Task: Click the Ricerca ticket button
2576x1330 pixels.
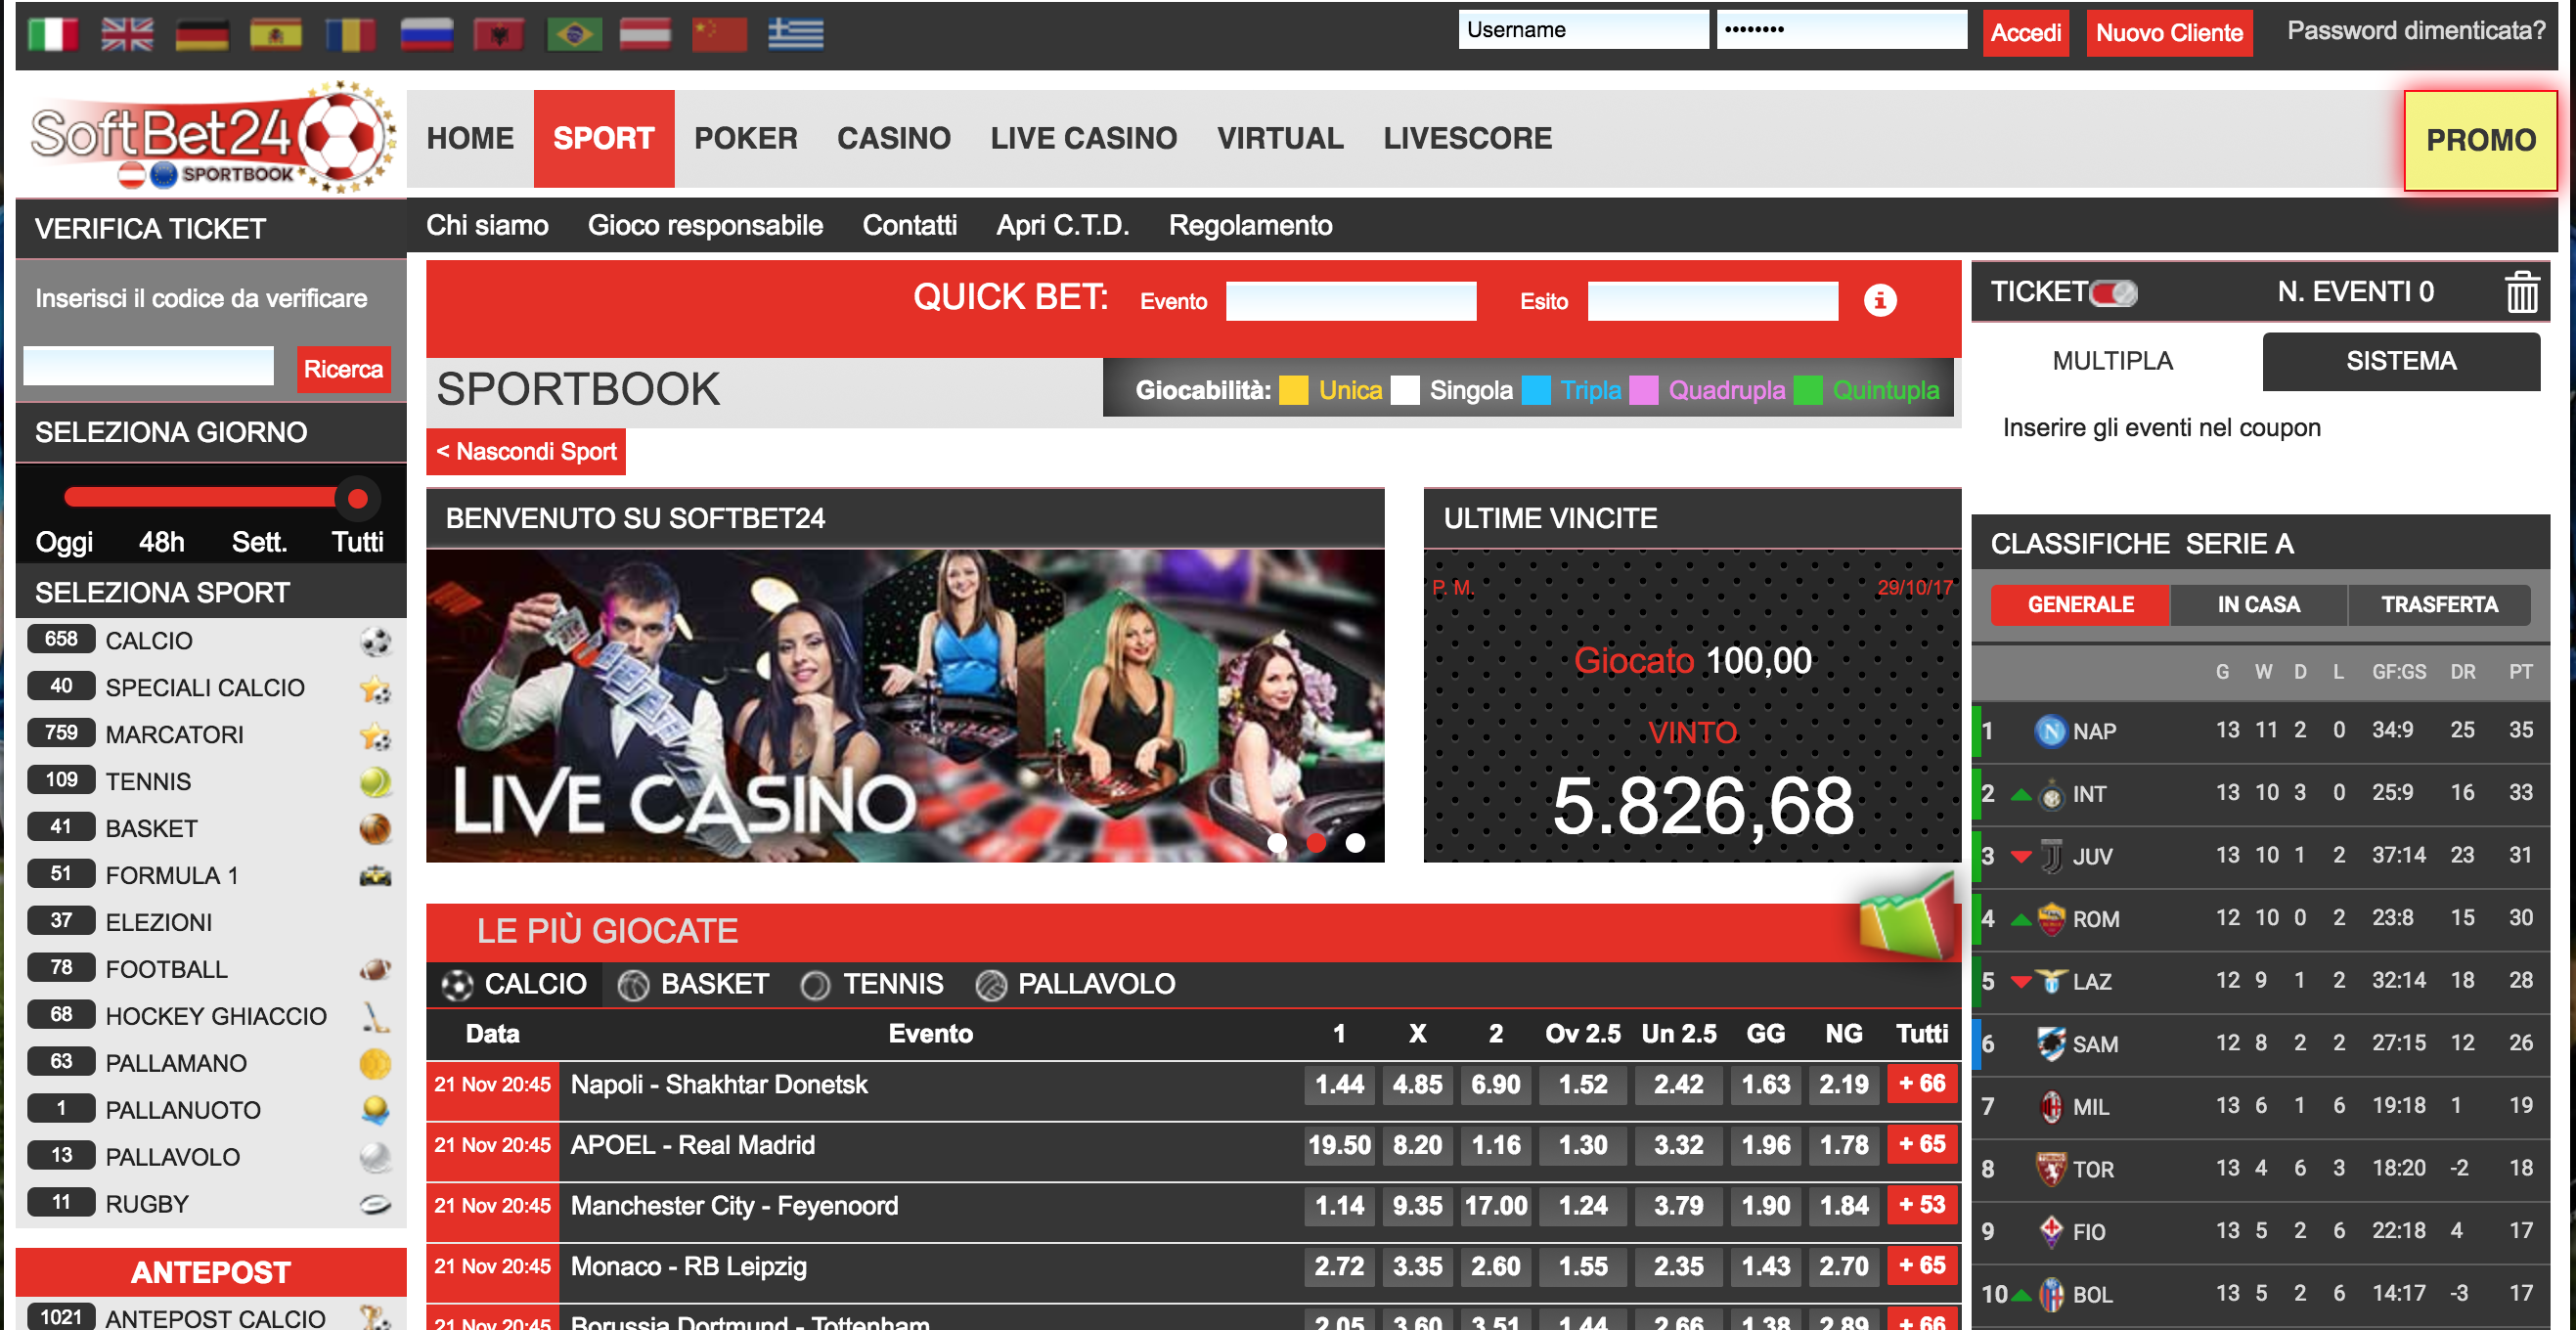Action: coord(343,369)
